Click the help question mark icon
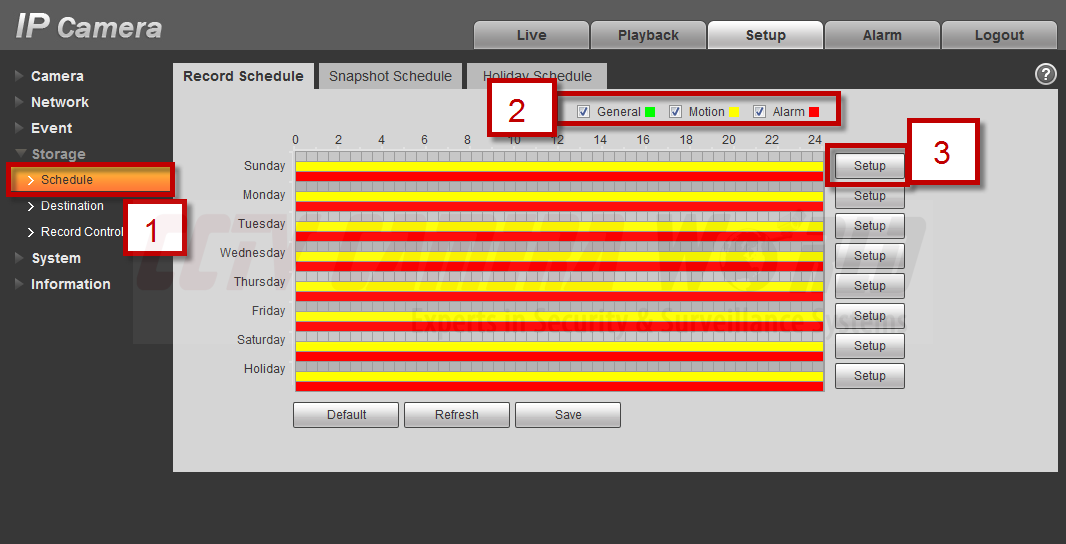The image size is (1066, 544). pyautogui.click(x=1045, y=75)
